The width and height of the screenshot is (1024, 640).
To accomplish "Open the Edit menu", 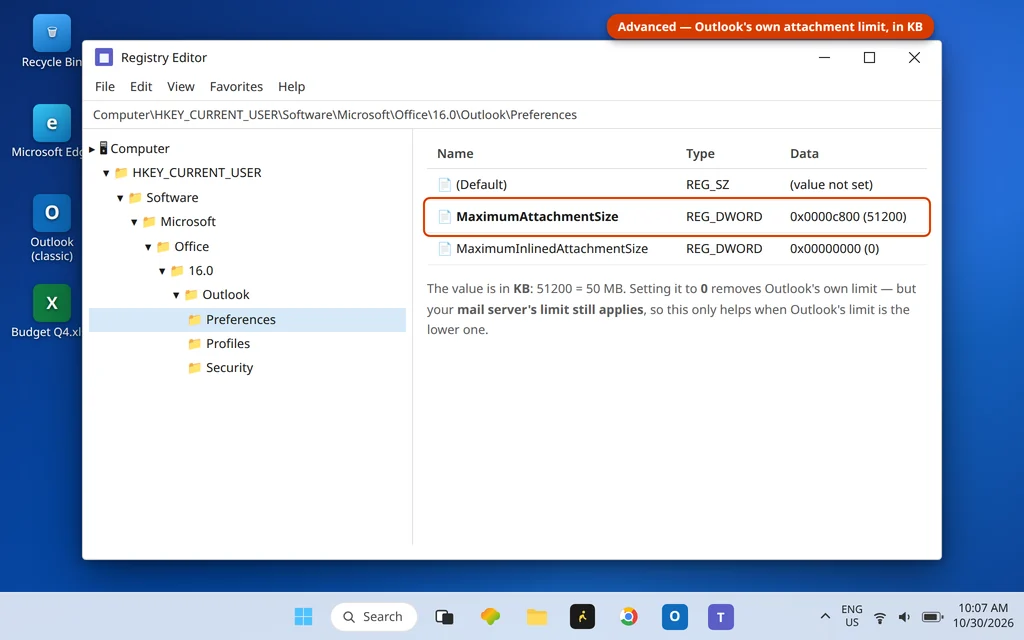I will [140, 87].
